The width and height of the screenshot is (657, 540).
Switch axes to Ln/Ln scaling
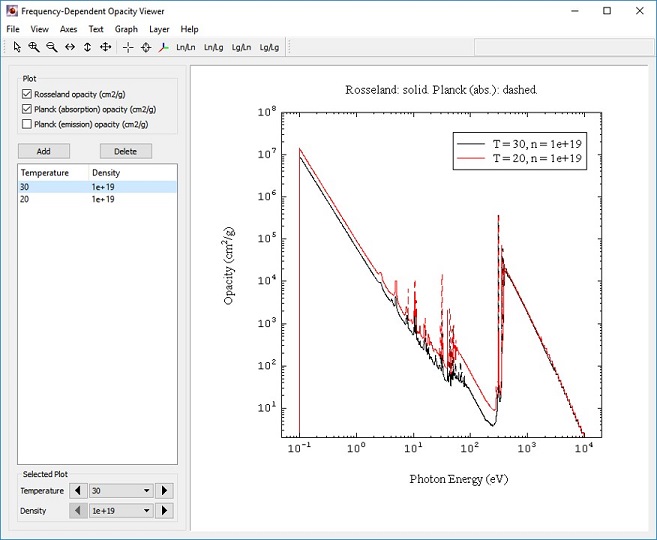pyautogui.click(x=186, y=47)
